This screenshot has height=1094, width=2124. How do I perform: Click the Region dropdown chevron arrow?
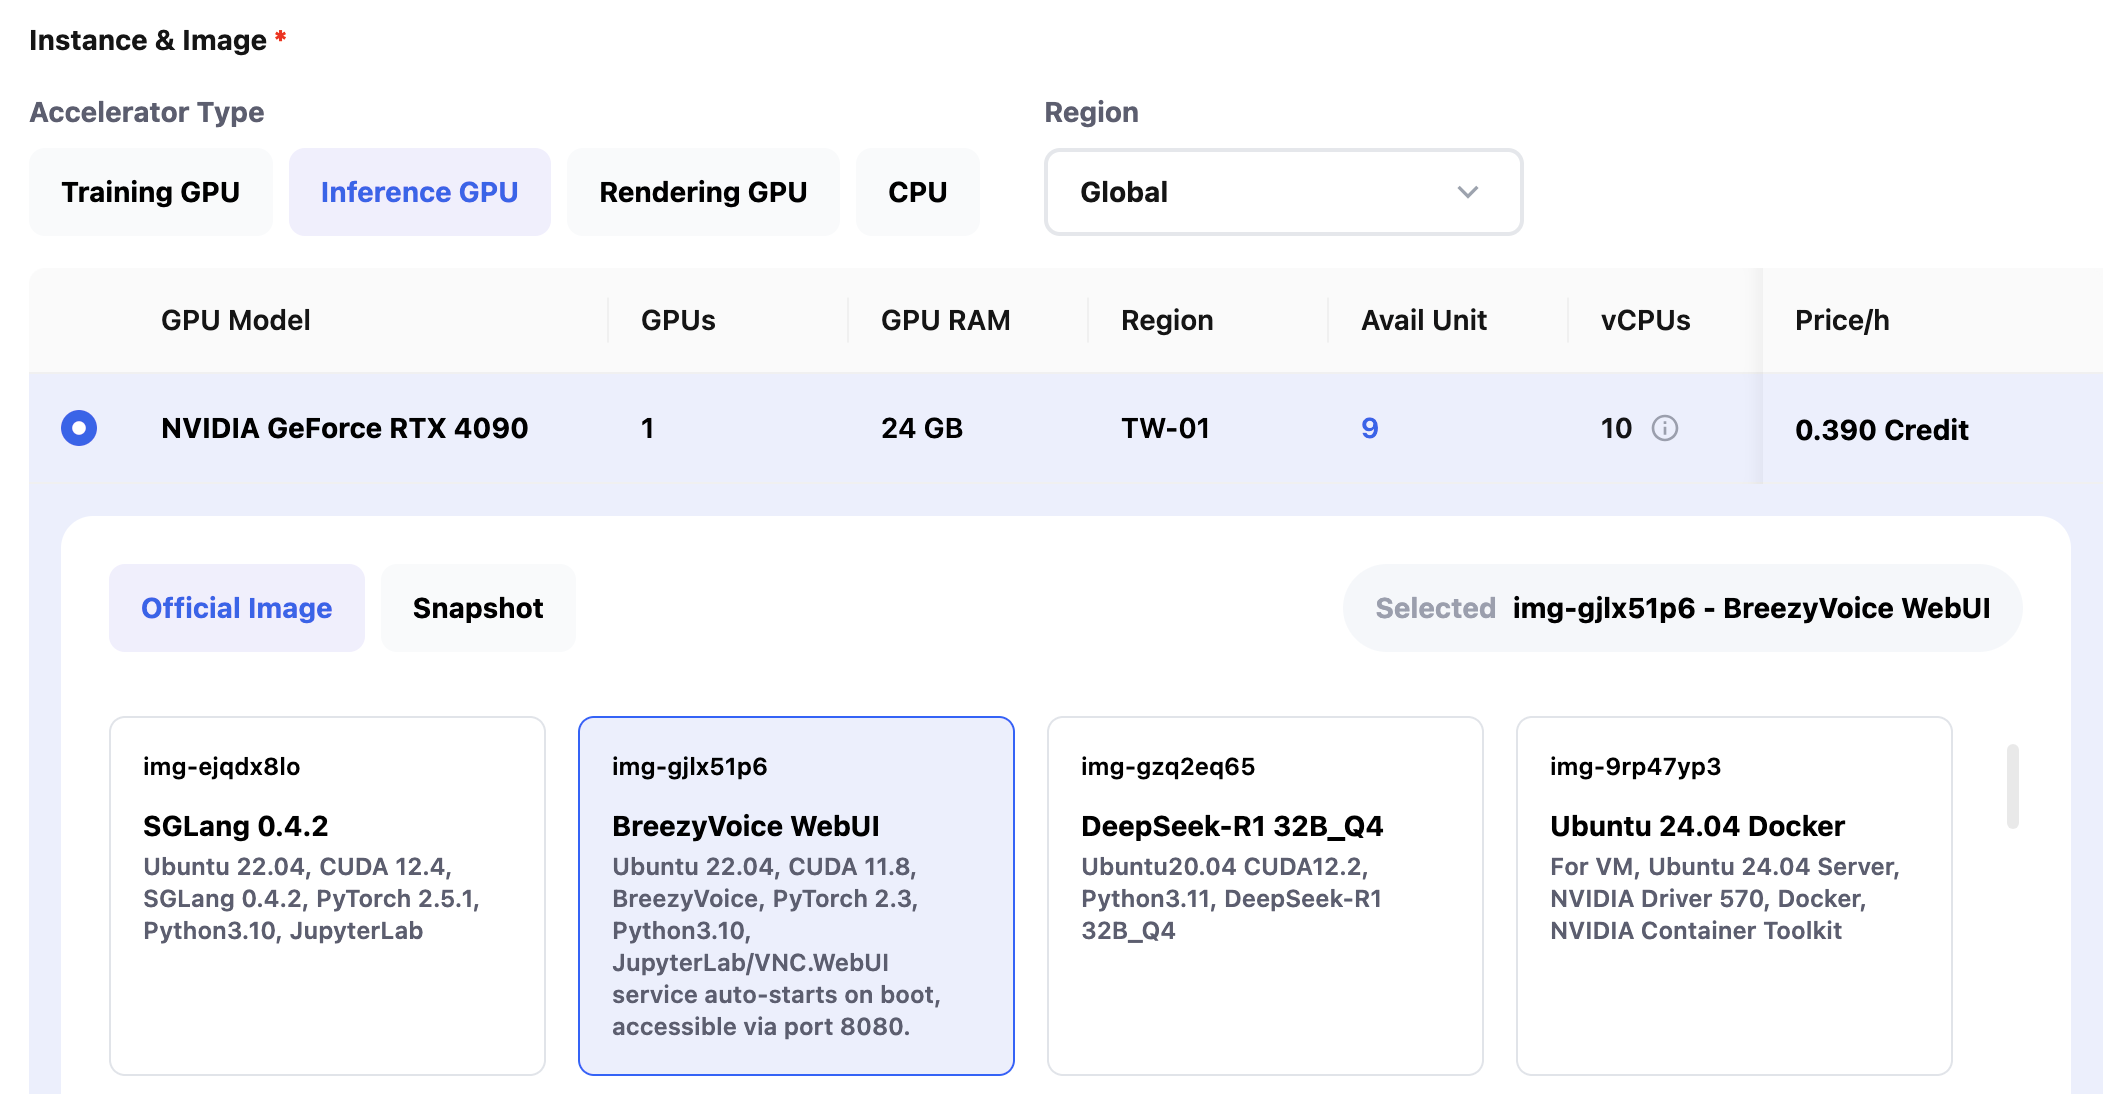click(1467, 192)
